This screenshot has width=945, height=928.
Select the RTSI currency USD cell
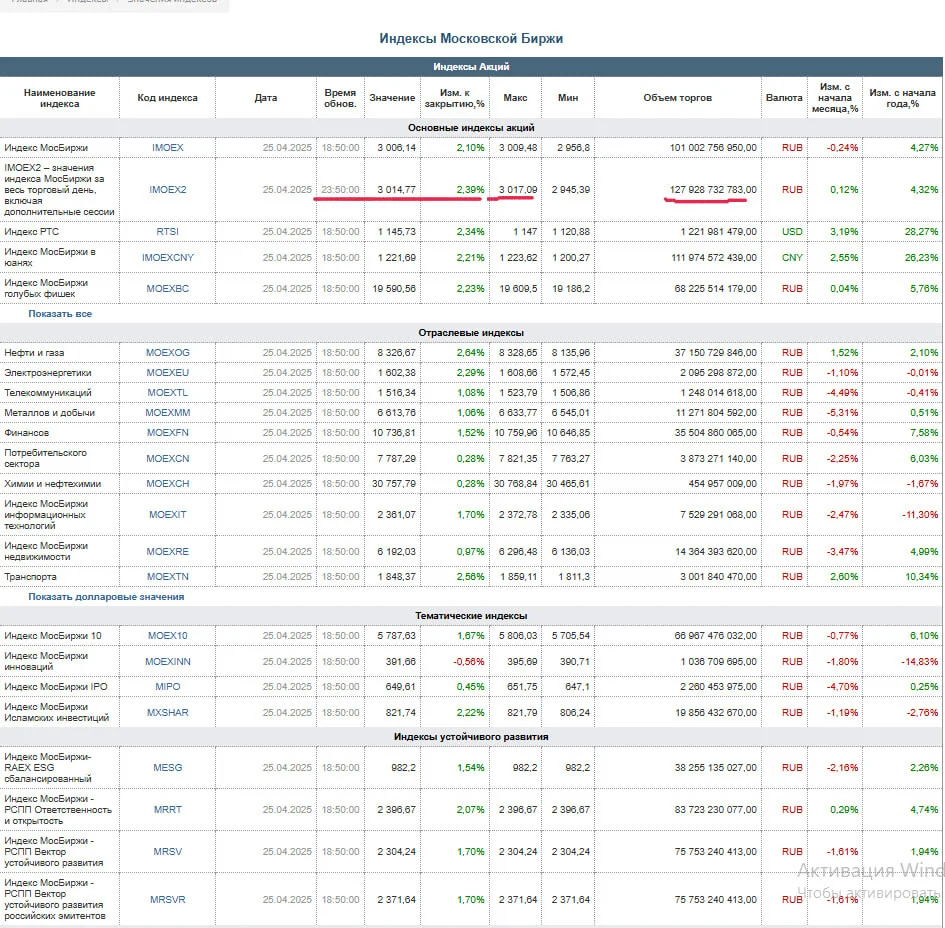[792, 232]
